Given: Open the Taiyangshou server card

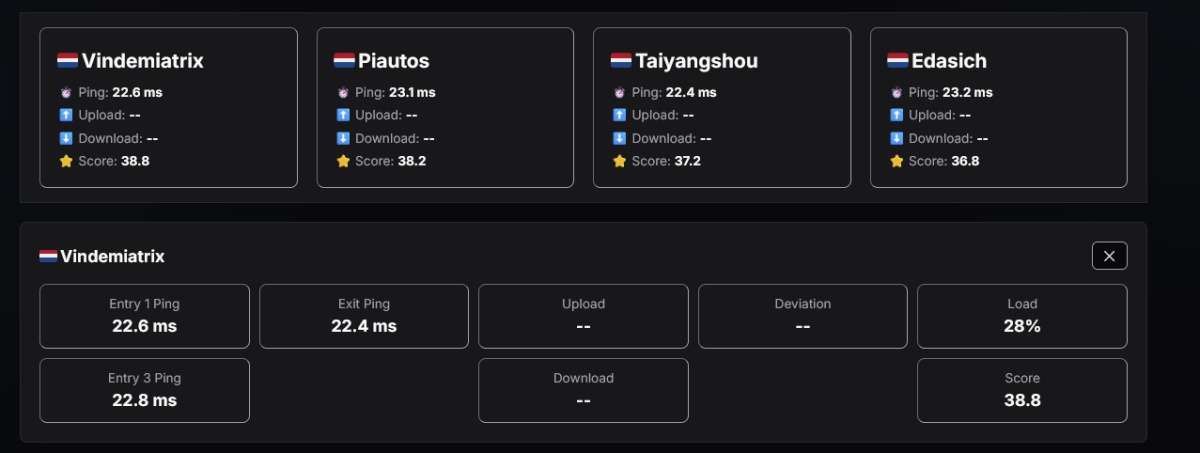Looking at the screenshot, I should click(x=722, y=107).
